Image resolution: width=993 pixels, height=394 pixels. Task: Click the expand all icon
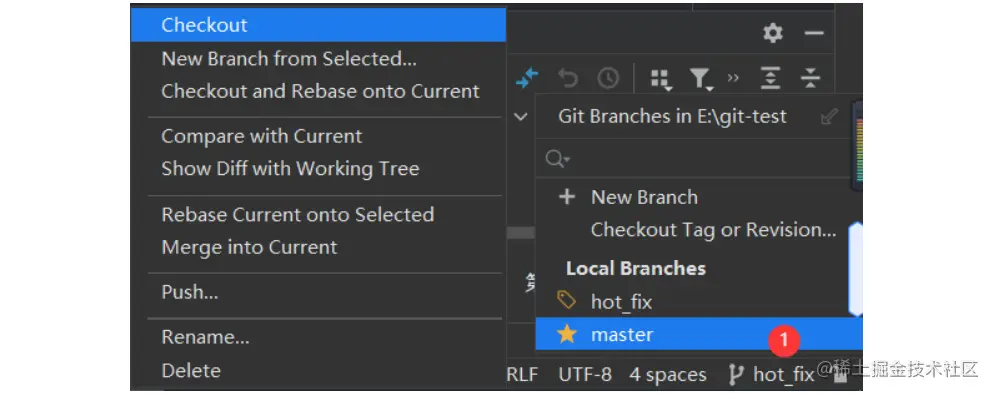(x=771, y=79)
